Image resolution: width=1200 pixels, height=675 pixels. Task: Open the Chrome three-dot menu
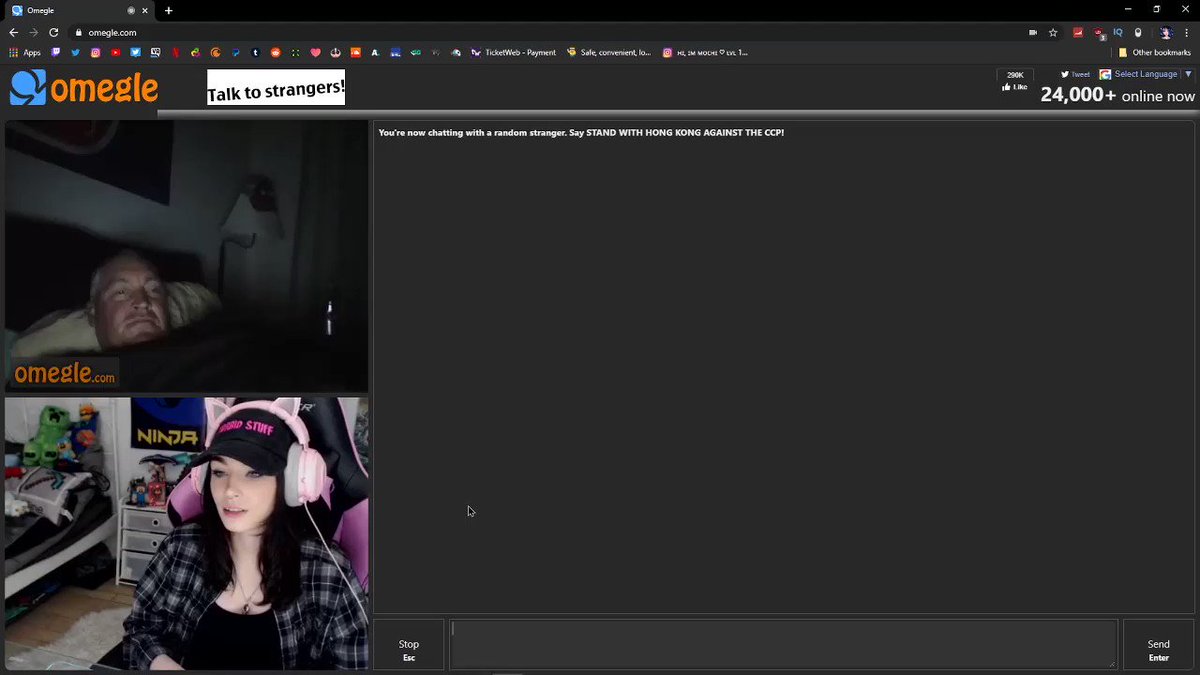[x=1186, y=32]
